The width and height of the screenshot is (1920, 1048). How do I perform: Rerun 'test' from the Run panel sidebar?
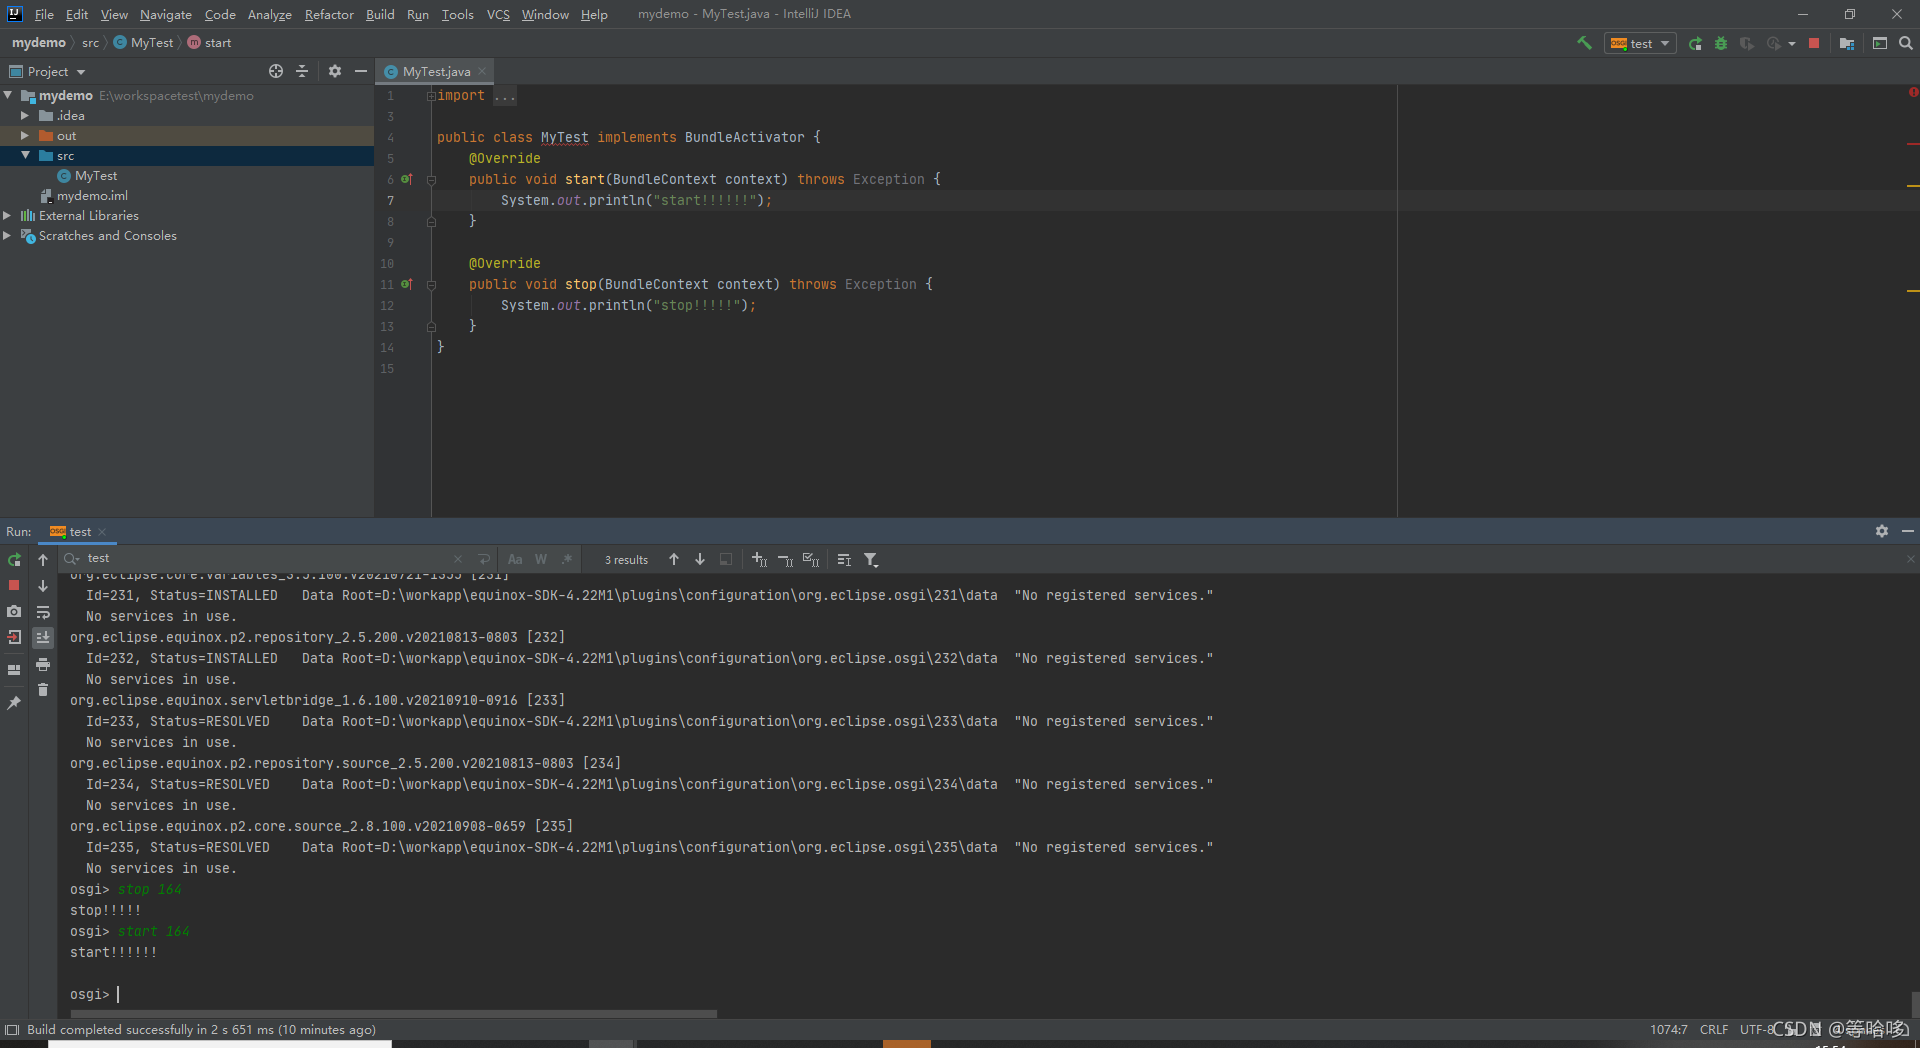click(14, 560)
